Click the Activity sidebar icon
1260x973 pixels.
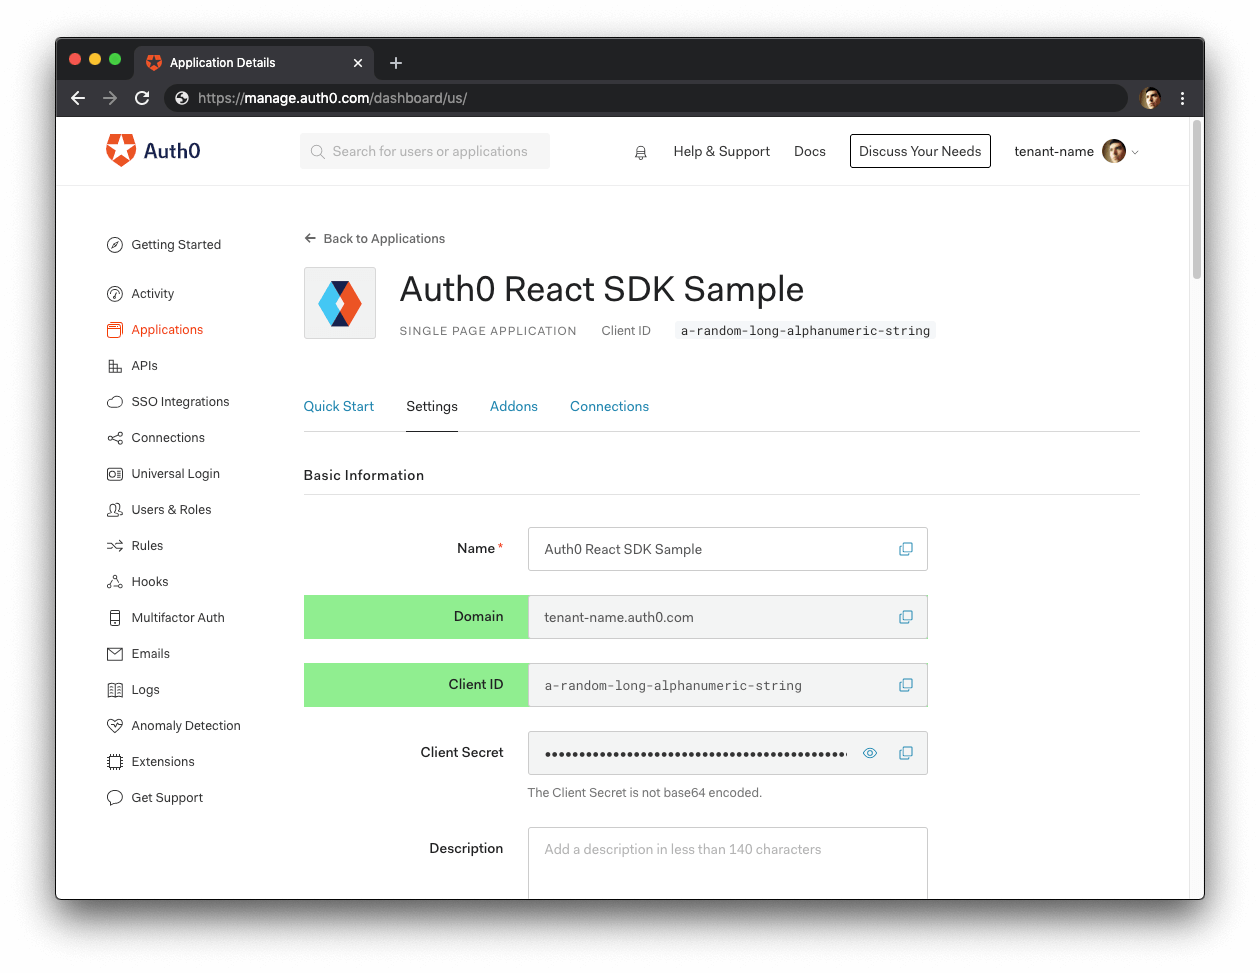click(x=115, y=294)
